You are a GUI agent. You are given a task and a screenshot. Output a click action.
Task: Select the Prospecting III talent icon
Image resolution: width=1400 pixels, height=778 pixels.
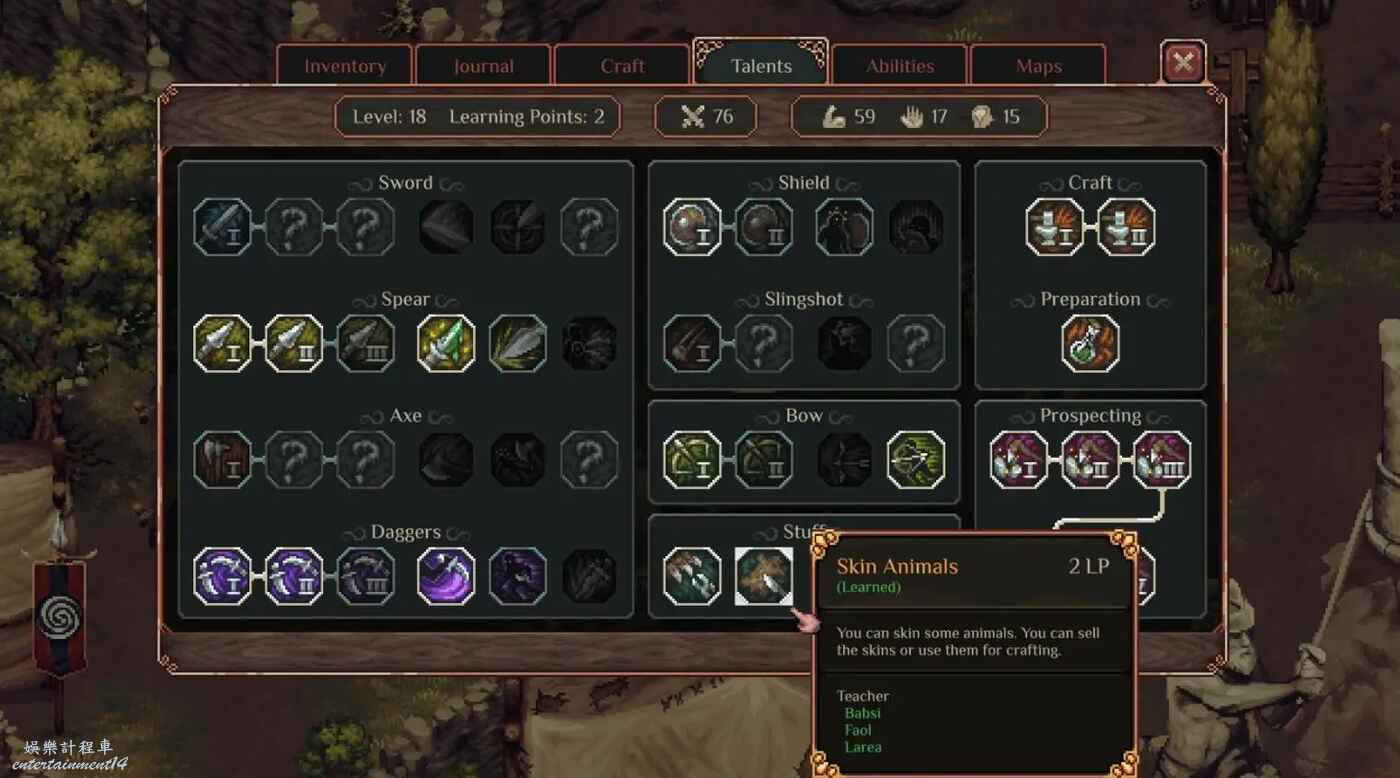coord(1162,460)
